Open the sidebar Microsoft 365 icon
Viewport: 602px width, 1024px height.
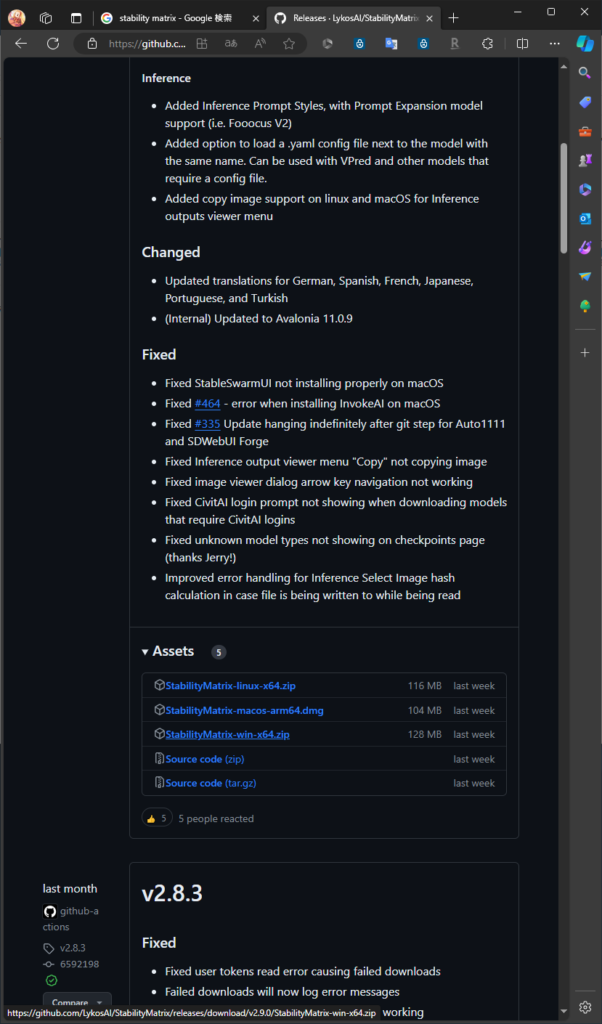(585, 189)
